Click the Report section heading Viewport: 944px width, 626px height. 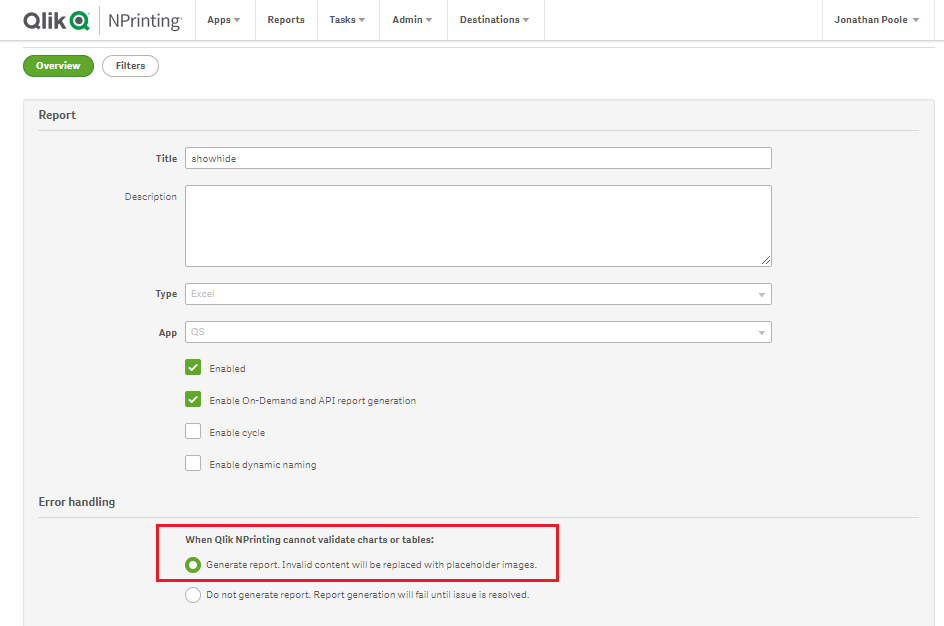pos(57,115)
